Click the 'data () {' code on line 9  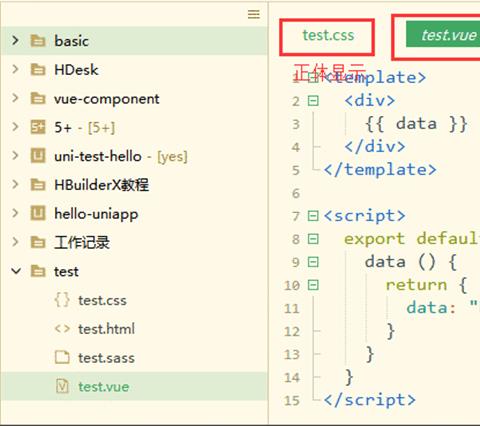(411, 262)
